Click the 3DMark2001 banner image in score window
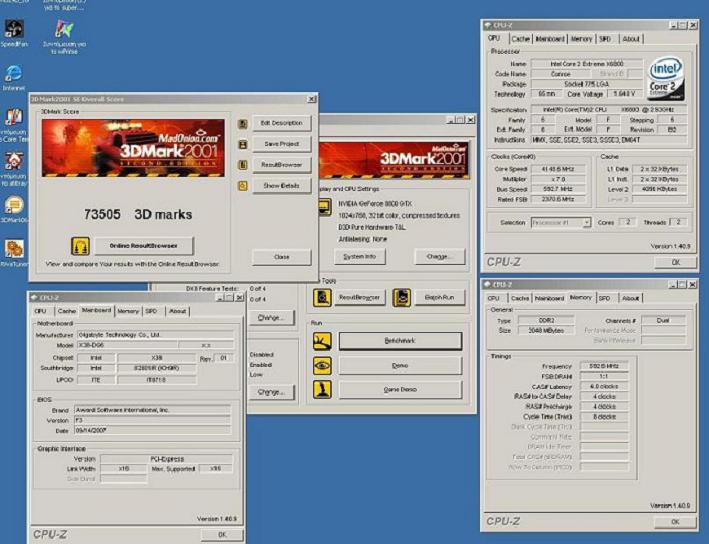 tap(133, 148)
